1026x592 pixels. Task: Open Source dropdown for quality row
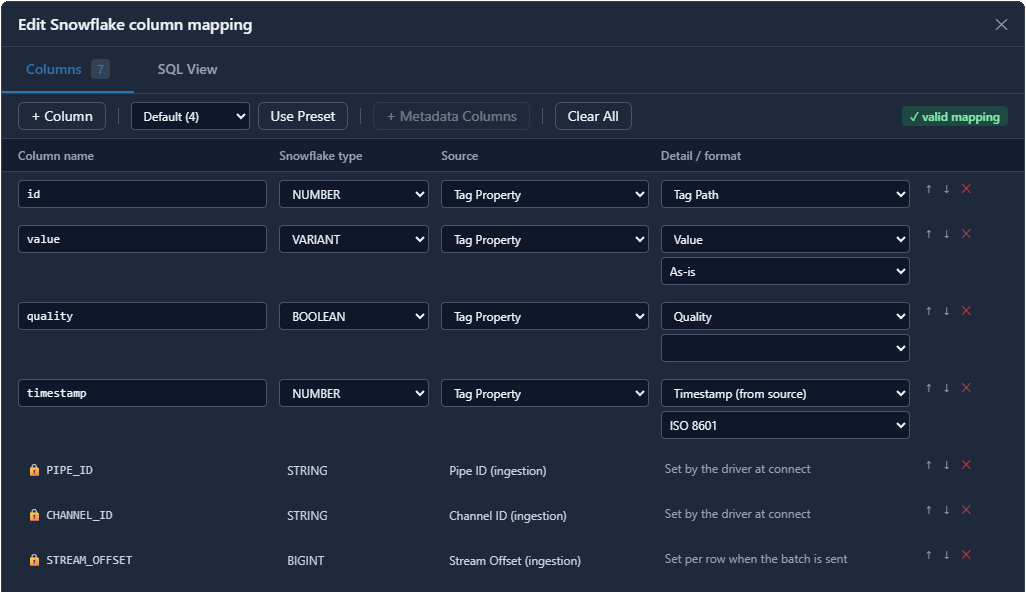point(545,316)
